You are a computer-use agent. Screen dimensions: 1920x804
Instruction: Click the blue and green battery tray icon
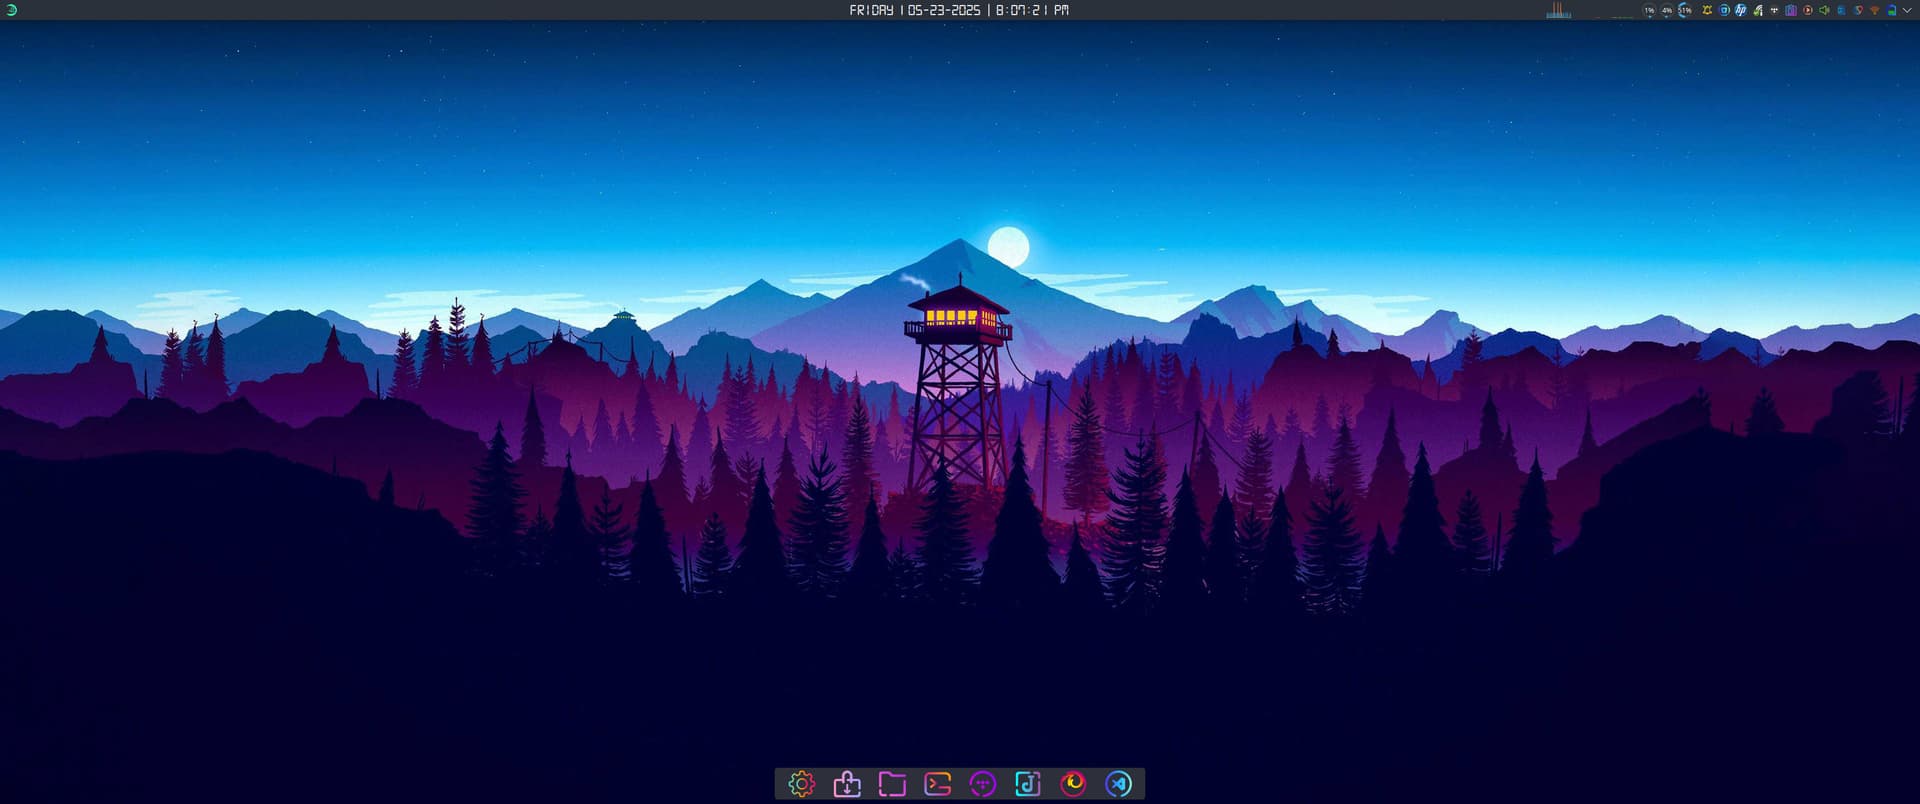click(1891, 10)
